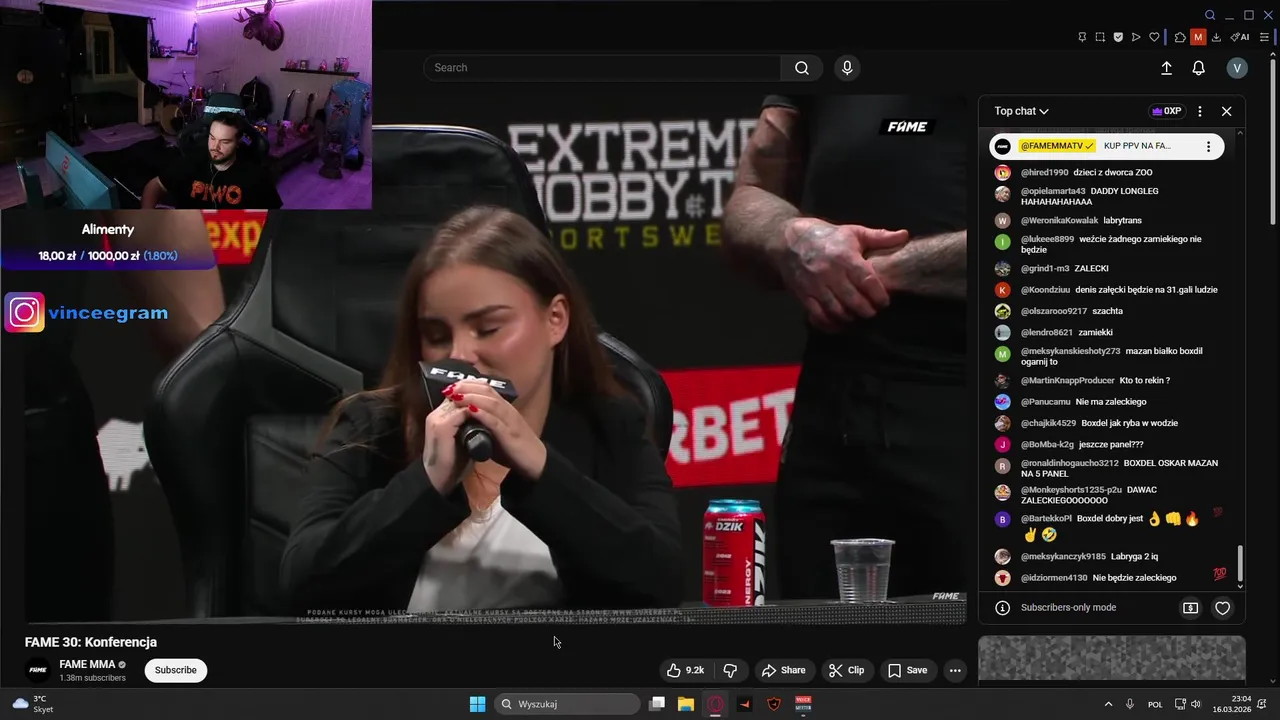Open live chat options three dots
This screenshot has height=720, width=1280.
(1200, 111)
